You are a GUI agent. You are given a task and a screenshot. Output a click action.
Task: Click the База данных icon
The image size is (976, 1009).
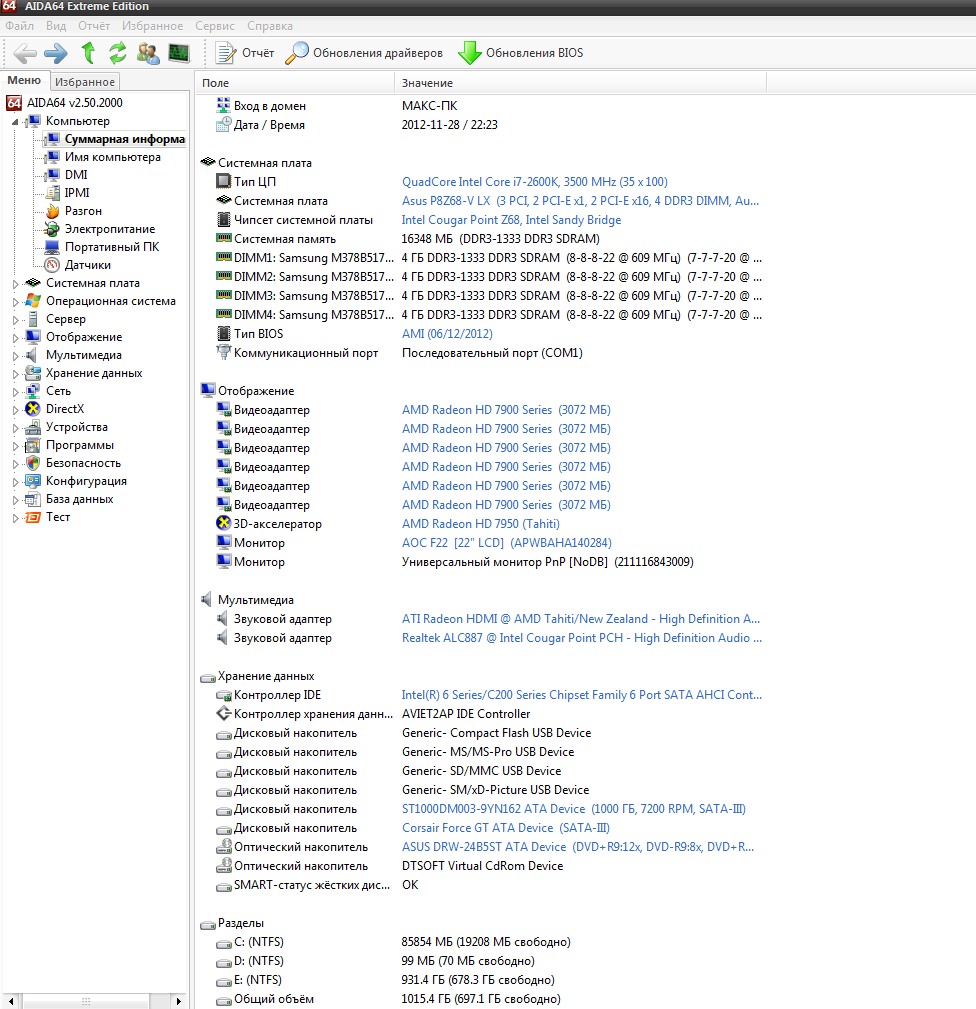pos(33,499)
